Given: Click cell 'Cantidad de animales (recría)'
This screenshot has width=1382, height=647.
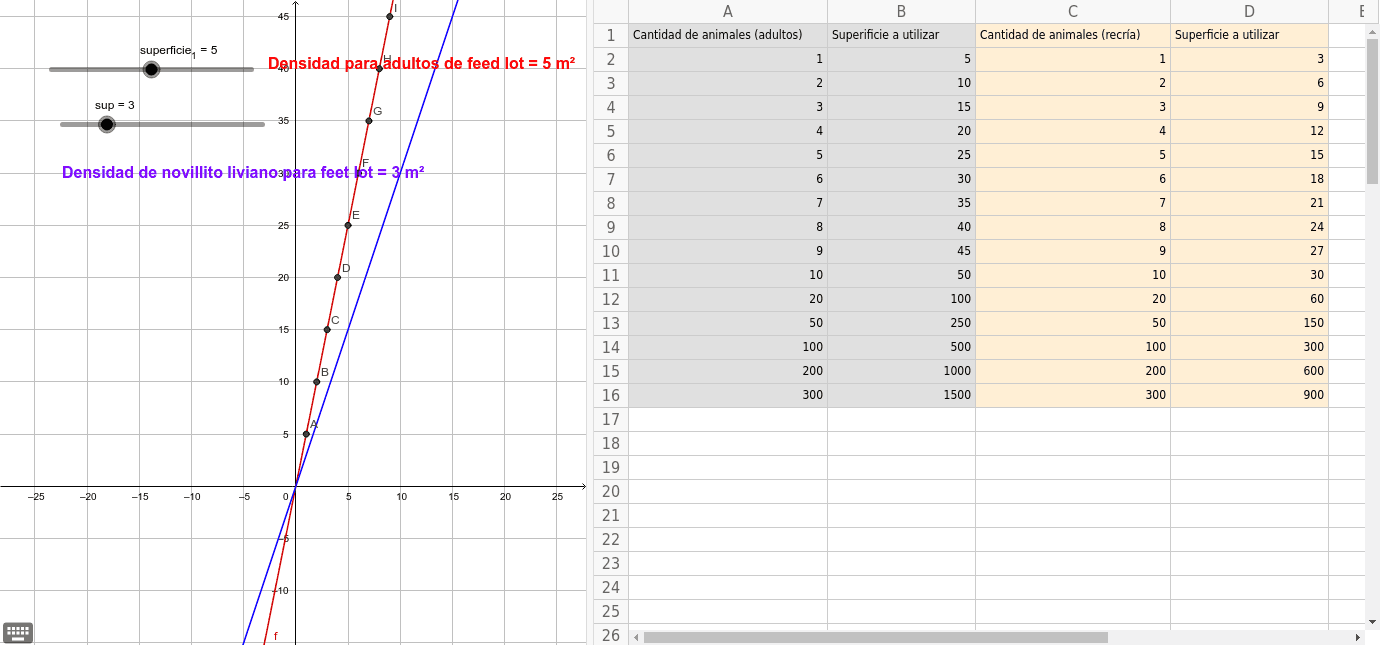Looking at the screenshot, I should click(1073, 35).
